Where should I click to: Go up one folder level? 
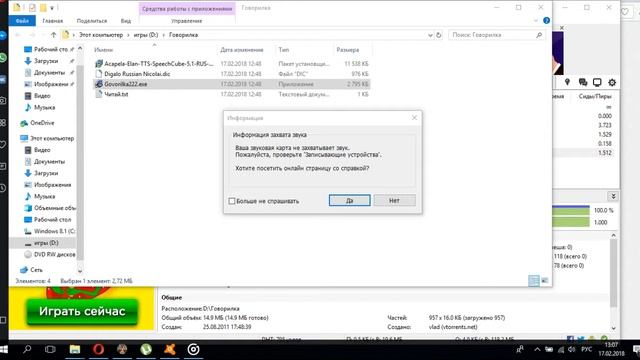[53, 35]
